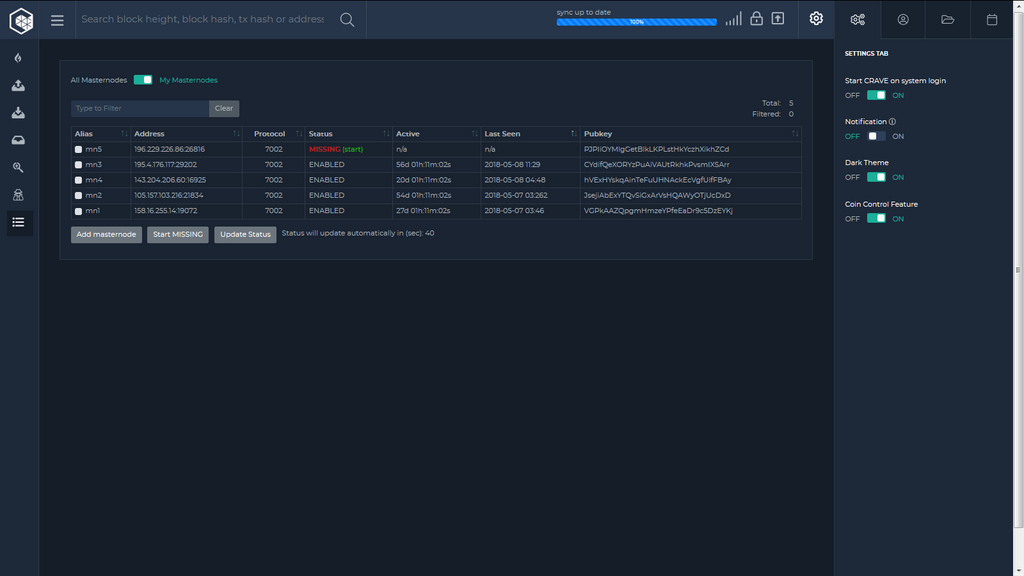
Task: Sort by Last Seen column arrows
Action: (x=573, y=134)
